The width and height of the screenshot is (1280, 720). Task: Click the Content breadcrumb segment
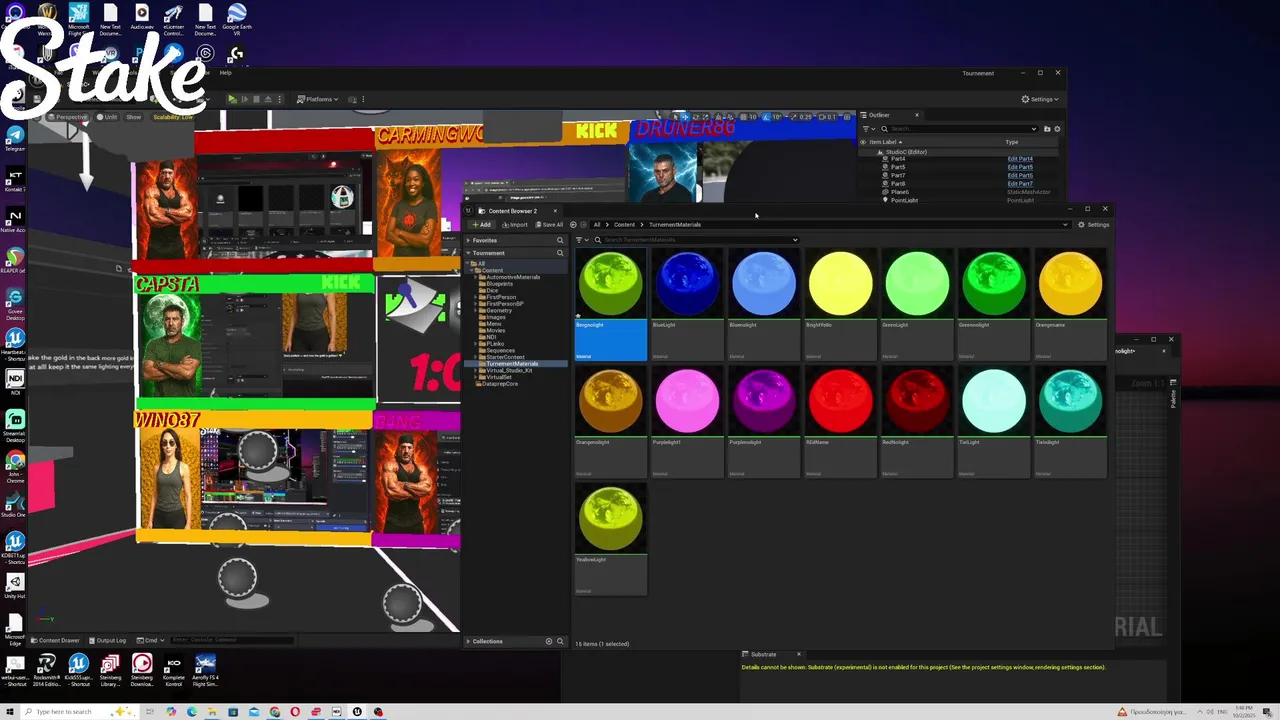[x=624, y=225]
